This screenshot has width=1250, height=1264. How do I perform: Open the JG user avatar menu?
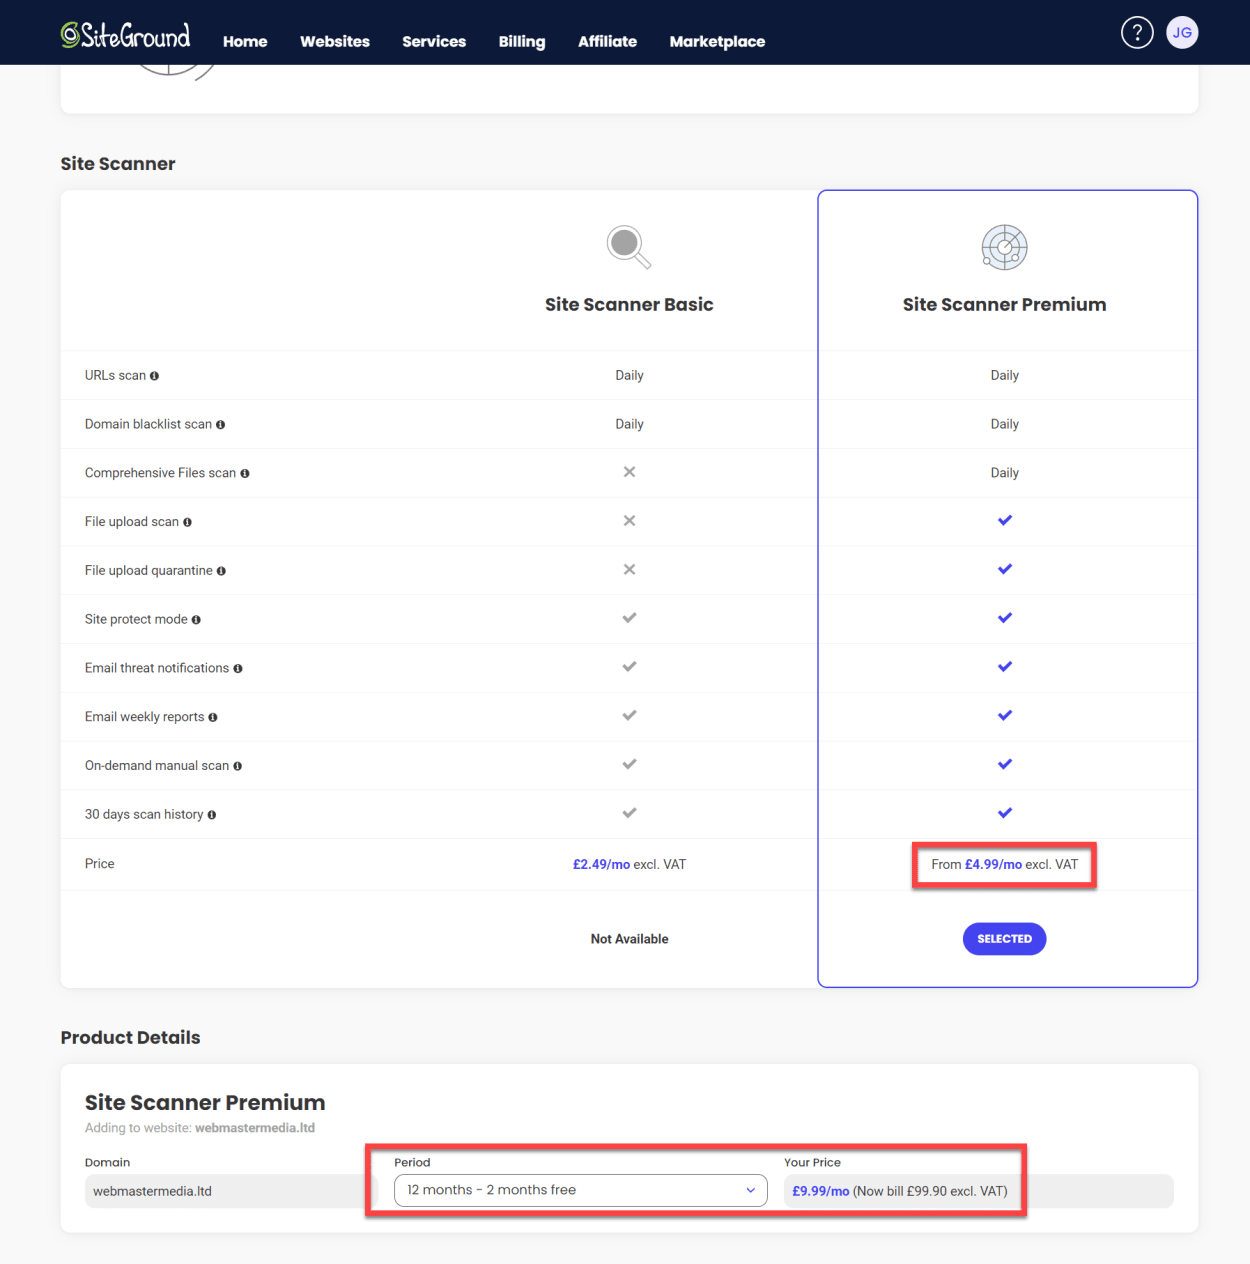click(x=1182, y=32)
